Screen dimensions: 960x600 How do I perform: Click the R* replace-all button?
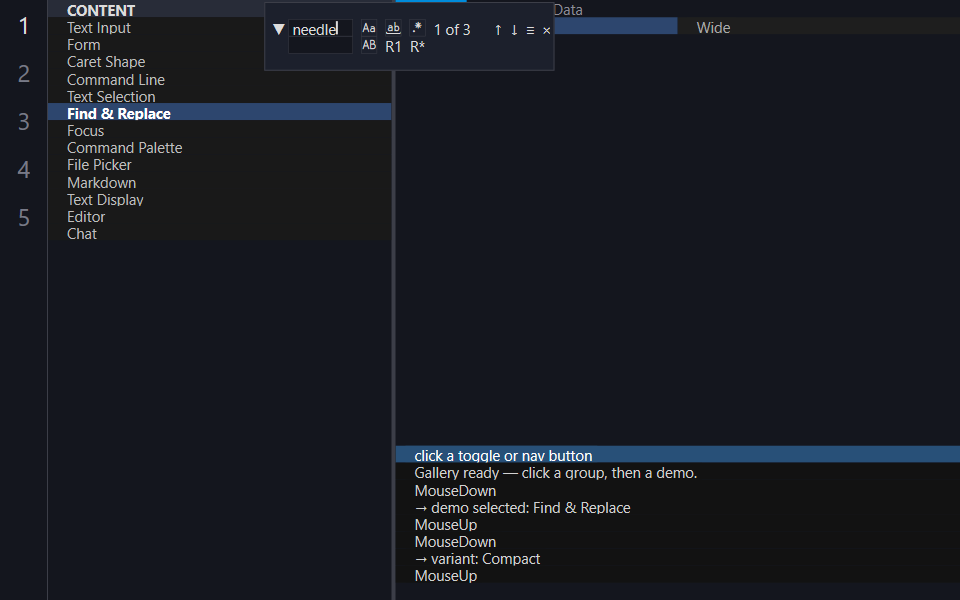(418, 47)
